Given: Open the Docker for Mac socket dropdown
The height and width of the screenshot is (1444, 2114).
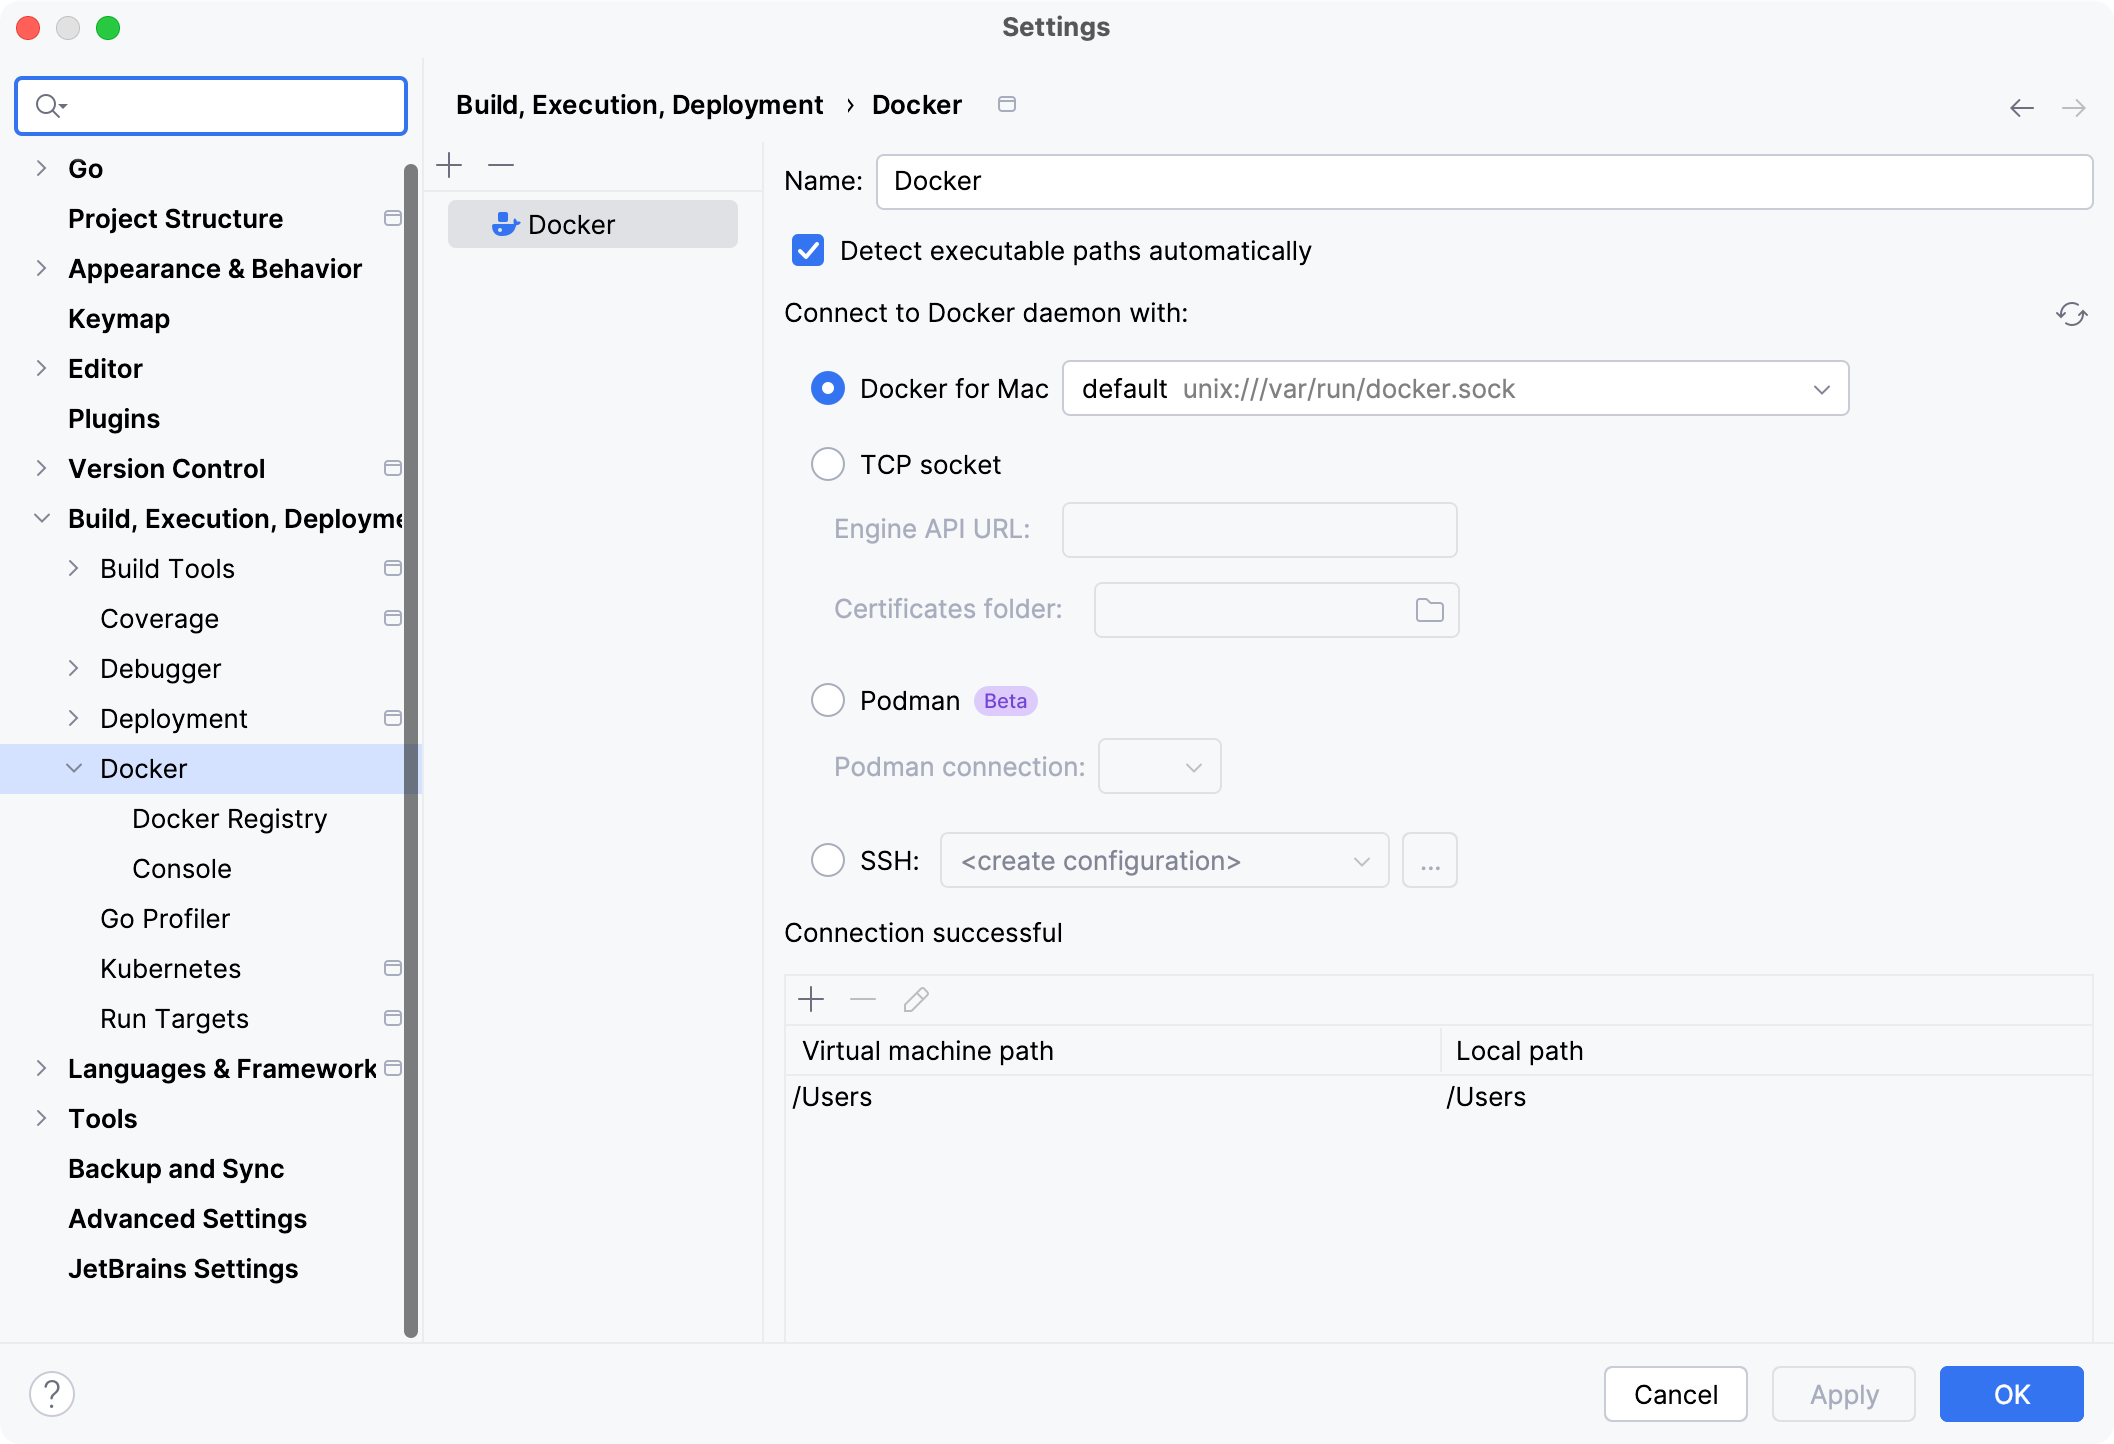Looking at the screenshot, I should coord(1822,388).
